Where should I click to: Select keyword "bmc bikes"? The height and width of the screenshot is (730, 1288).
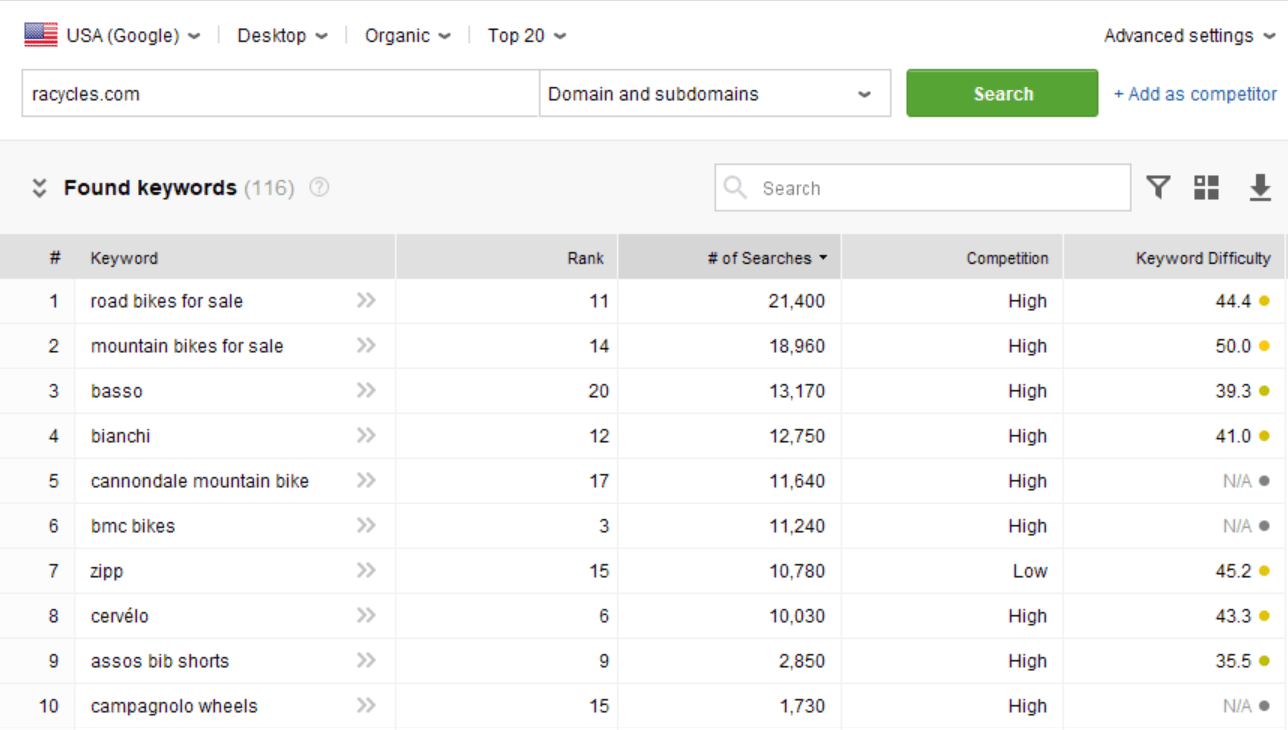(132, 526)
